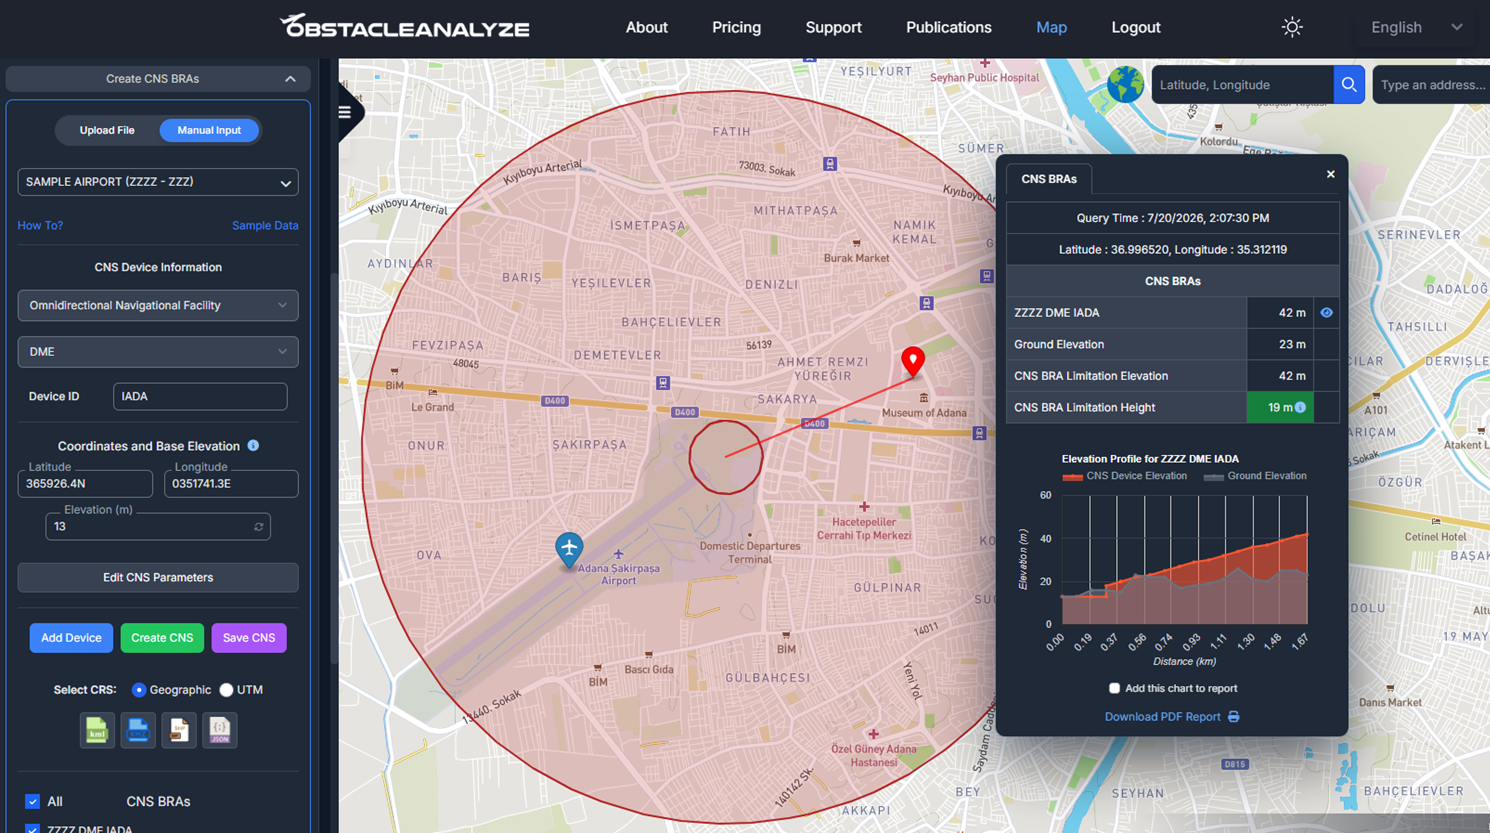Toggle CNS Device Elevation series in chart legend

click(x=1125, y=476)
